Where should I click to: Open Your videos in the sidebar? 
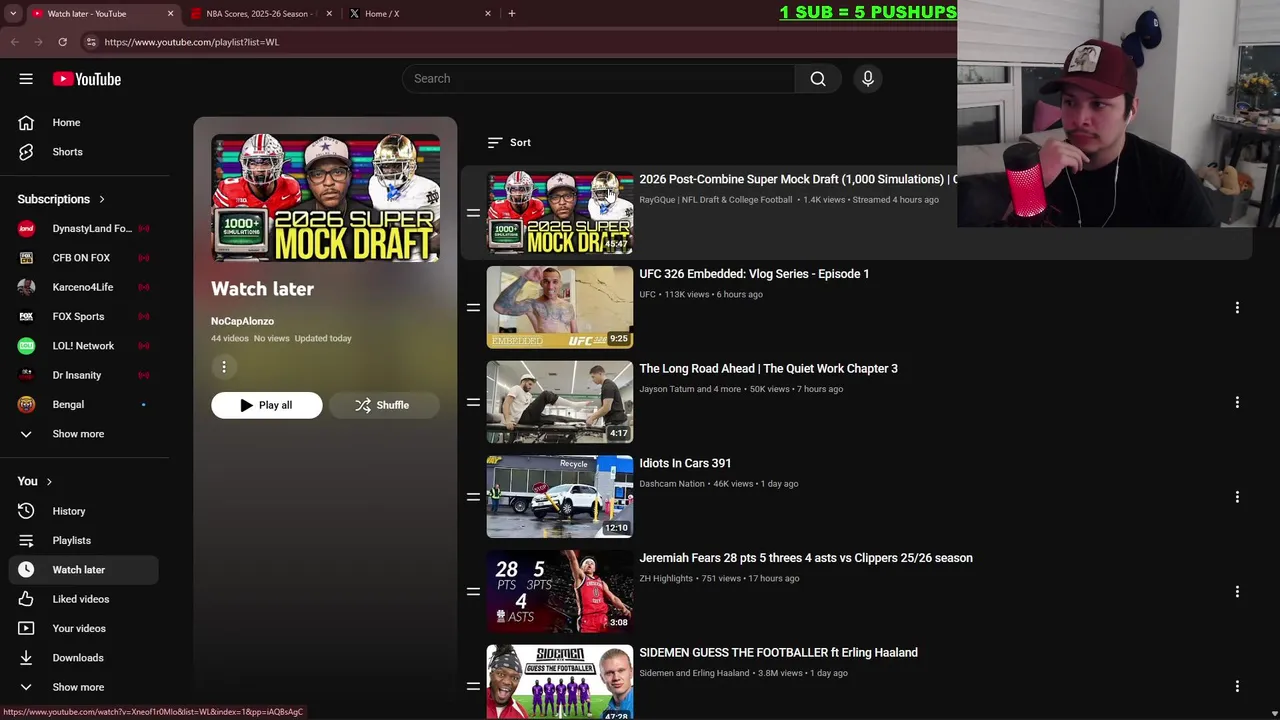84,628
